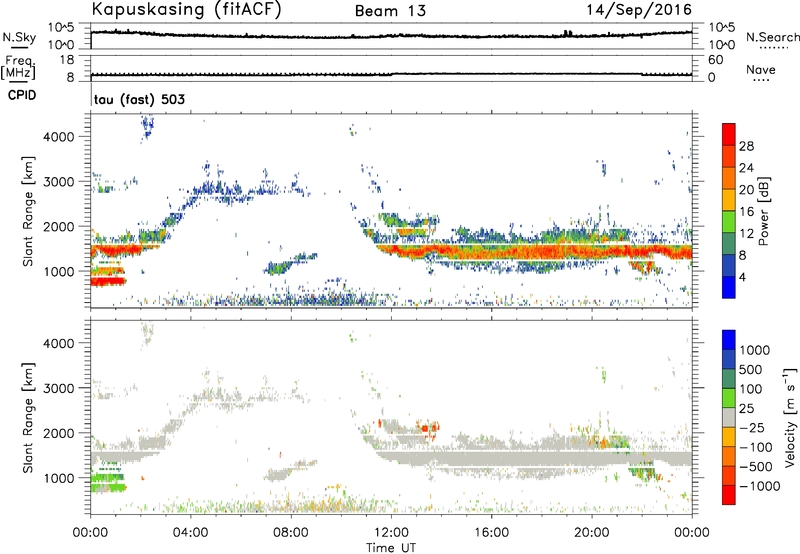Click the 'tau (fast) 503' text
This screenshot has width=800, height=554.
pos(139,99)
